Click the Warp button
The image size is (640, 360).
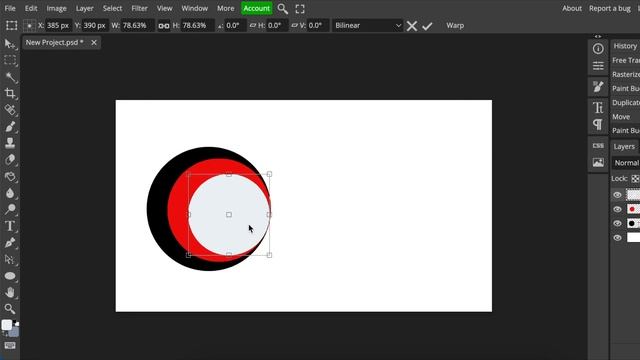point(455,25)
